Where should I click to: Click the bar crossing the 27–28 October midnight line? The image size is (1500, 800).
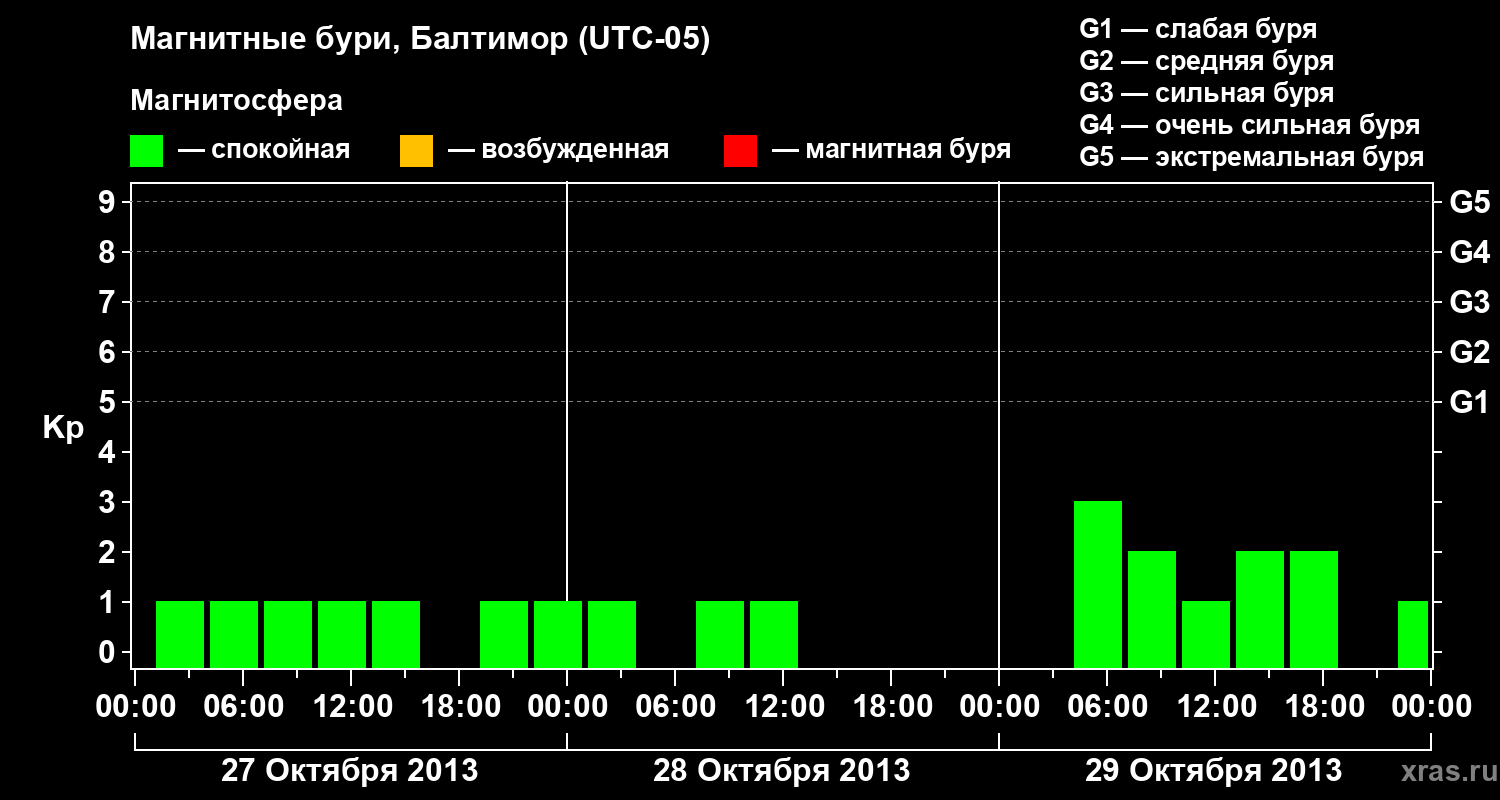(558, 634)
